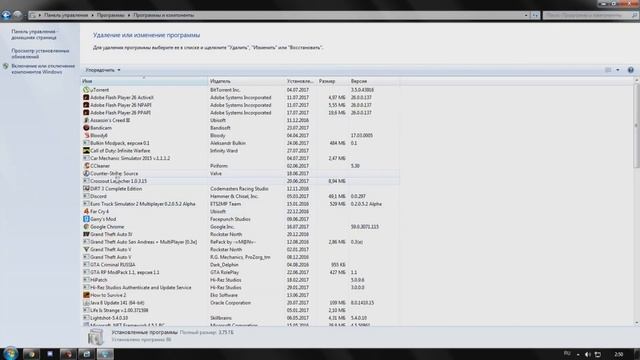Select Life Is Strange v.1.00.371598 row
640x360 pixels.
(x=240, y=311)
